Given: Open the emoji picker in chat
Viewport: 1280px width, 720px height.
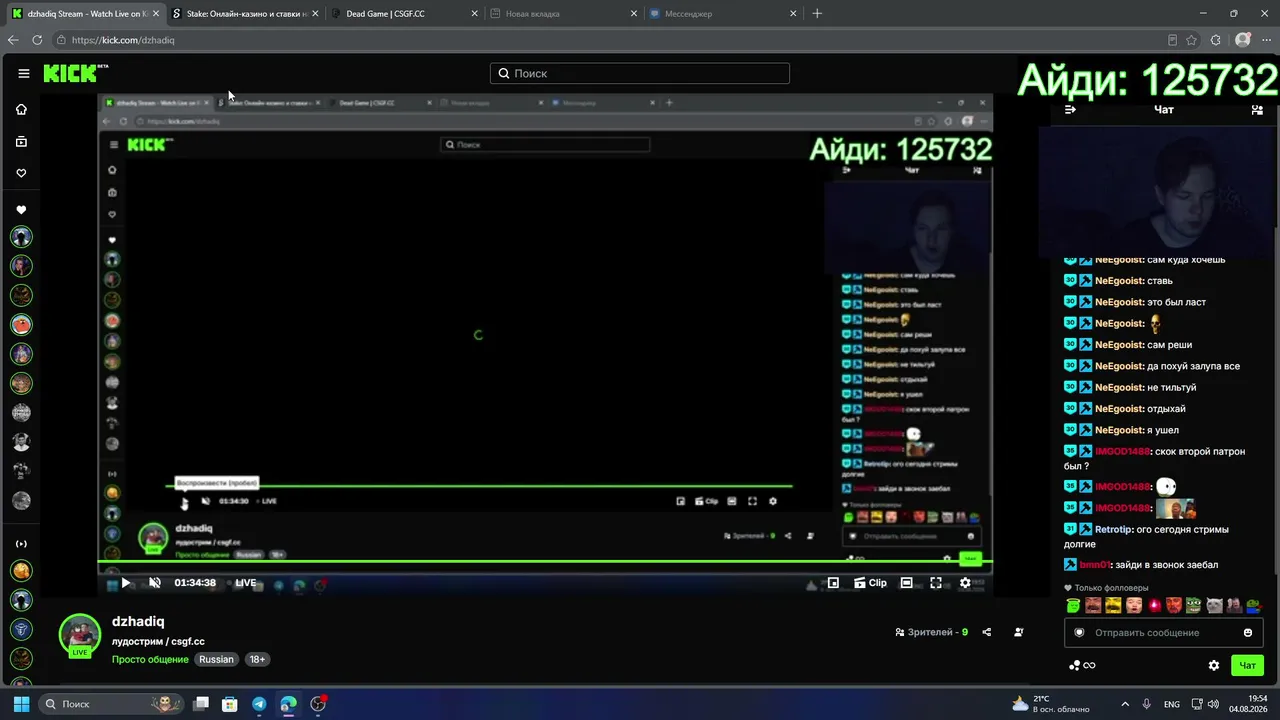Looking at the screenshot, I should point(1247,632).
